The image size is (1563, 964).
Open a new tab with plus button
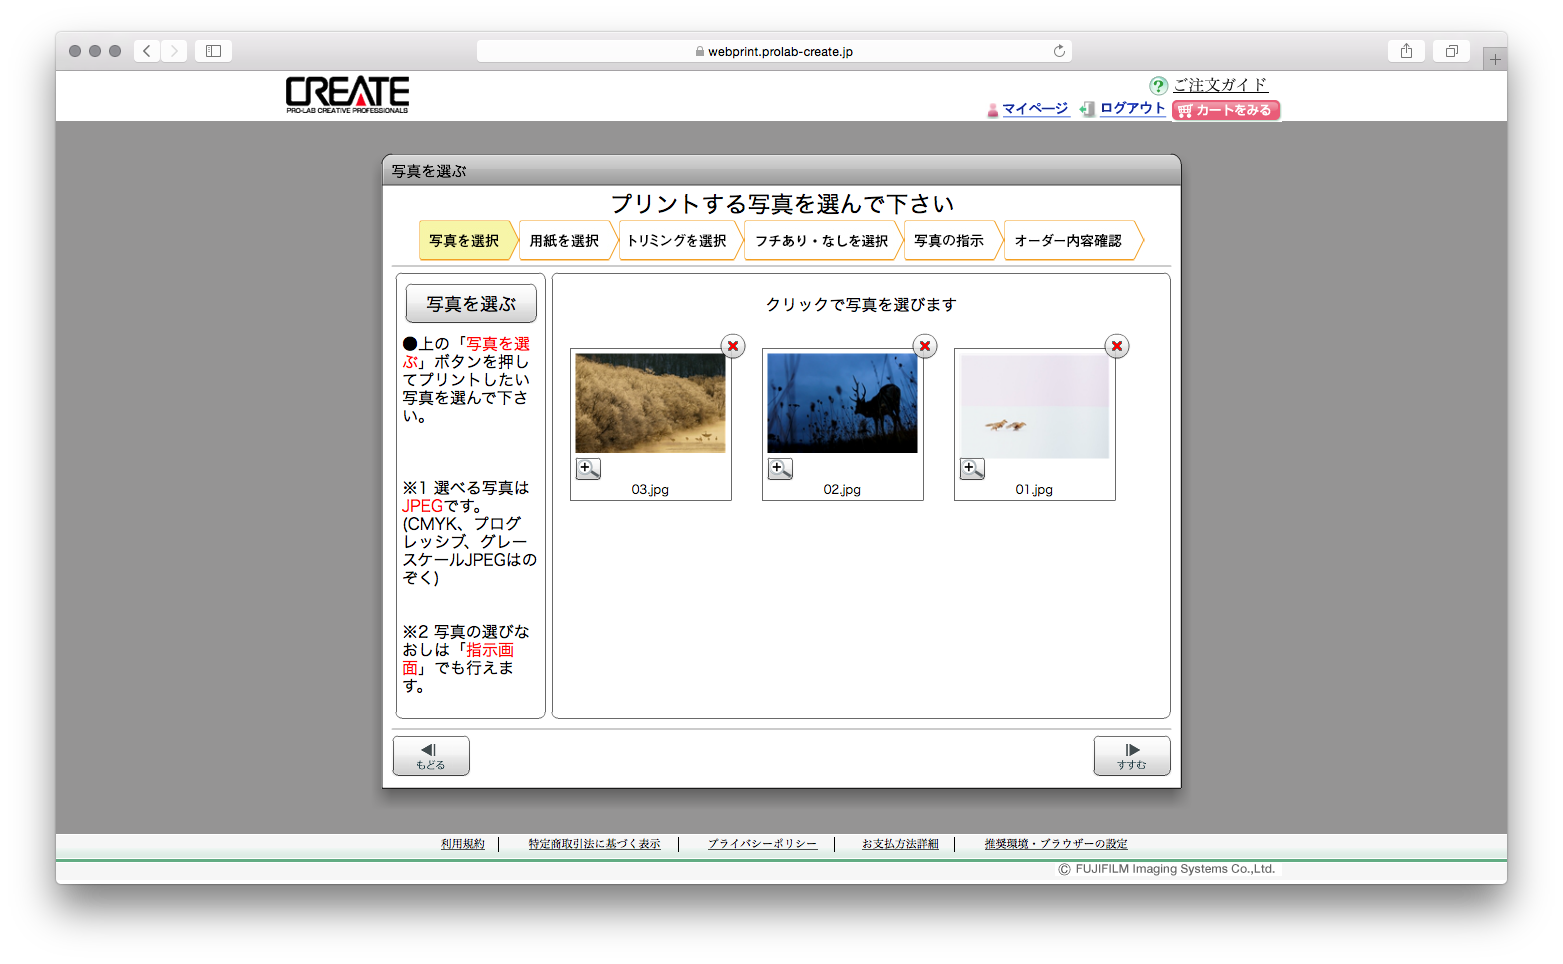click(x=1495, y=59)
